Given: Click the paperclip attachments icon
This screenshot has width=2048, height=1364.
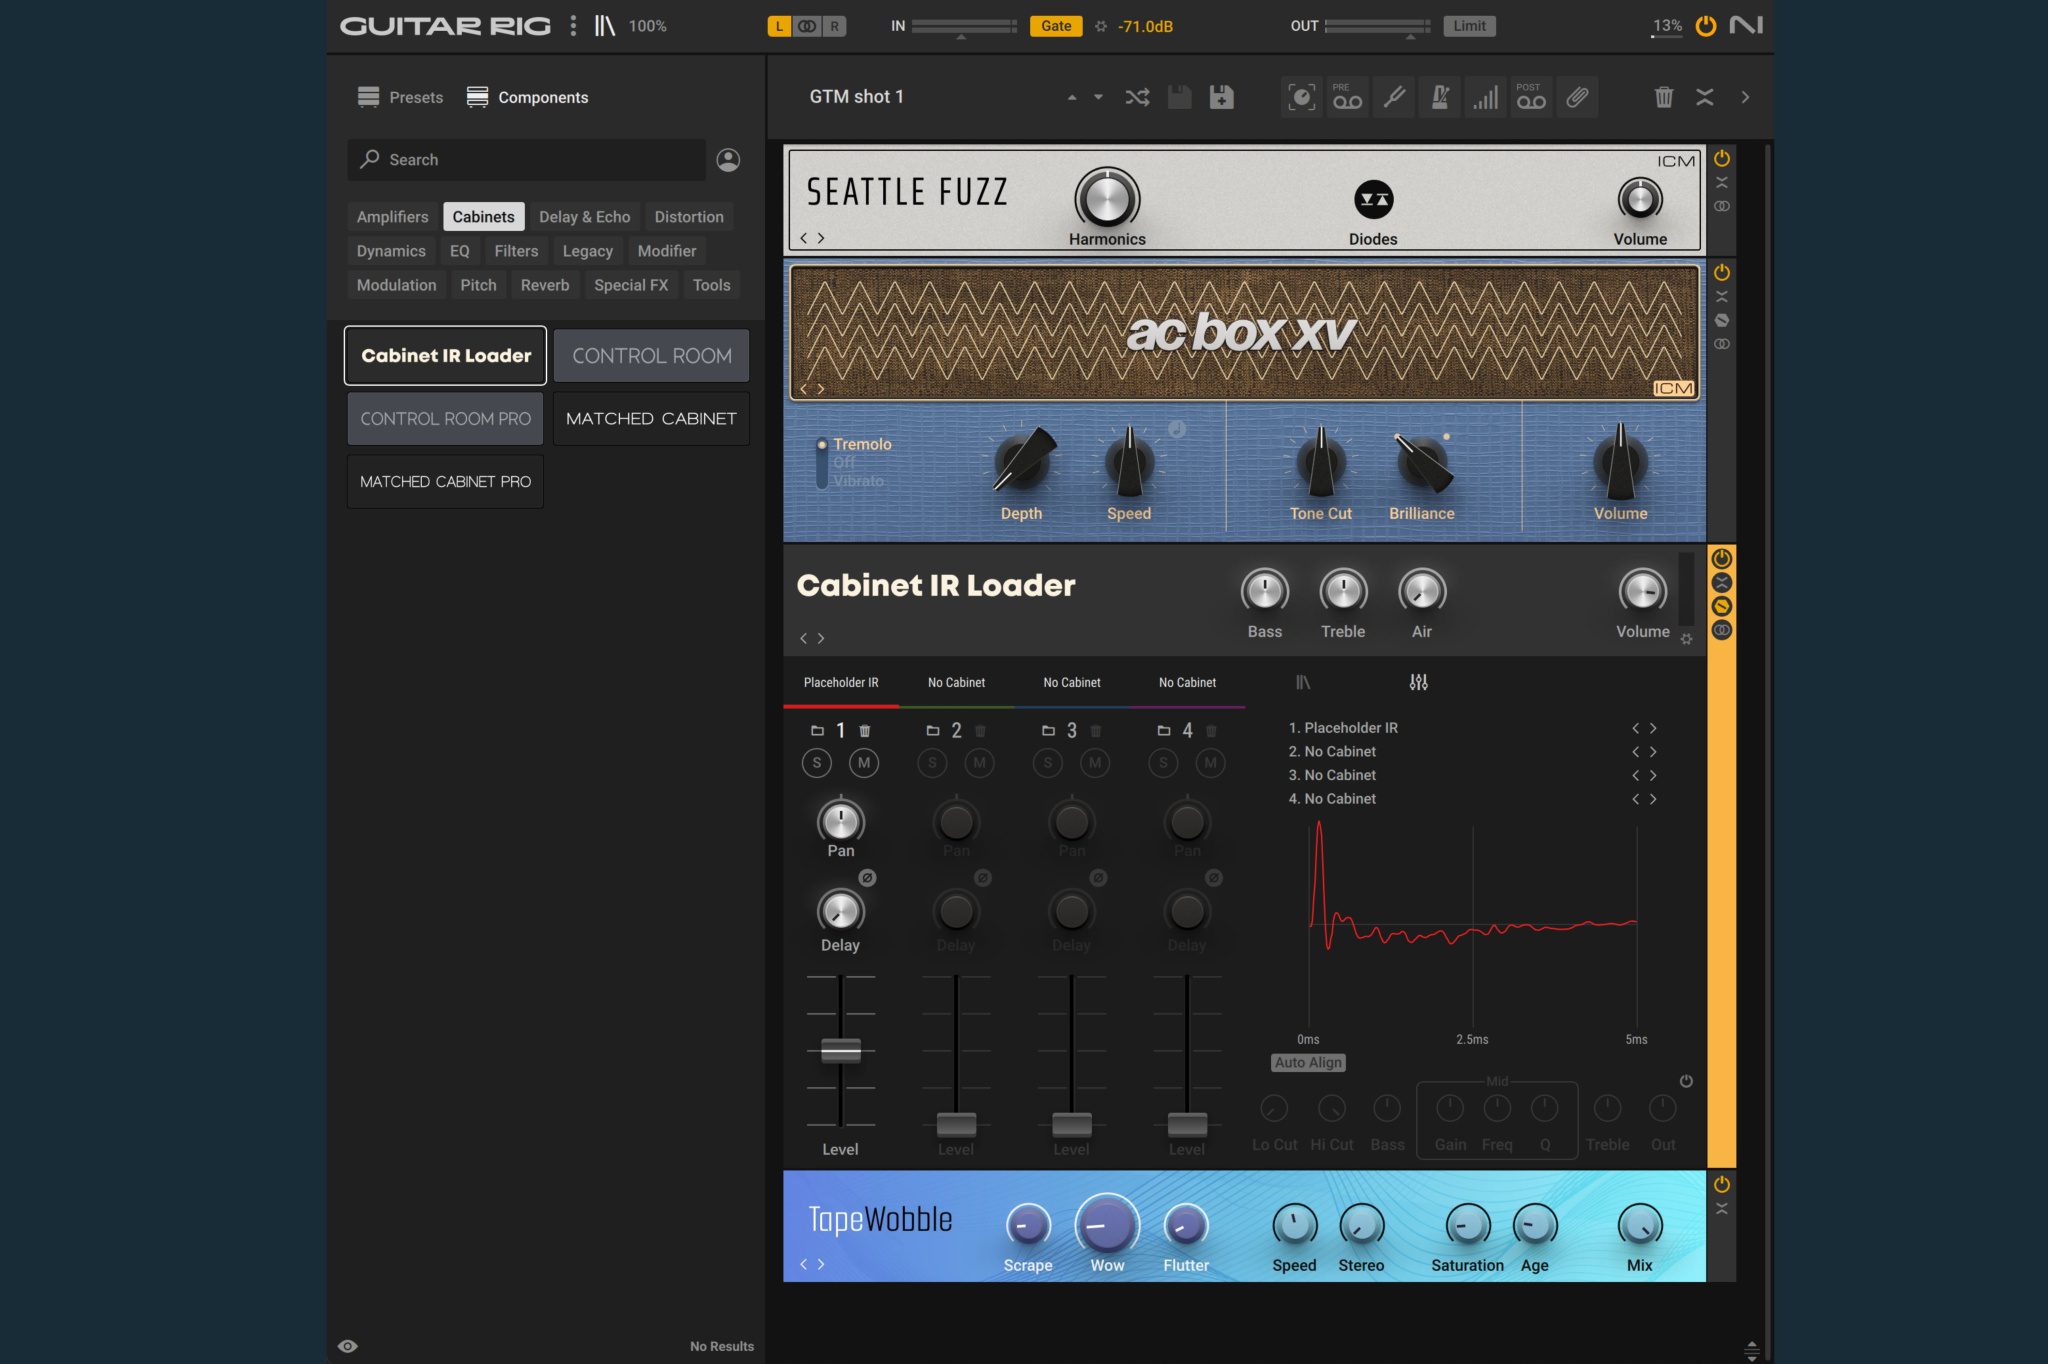Looking at the screenshot, I should tap(1577, 96).
